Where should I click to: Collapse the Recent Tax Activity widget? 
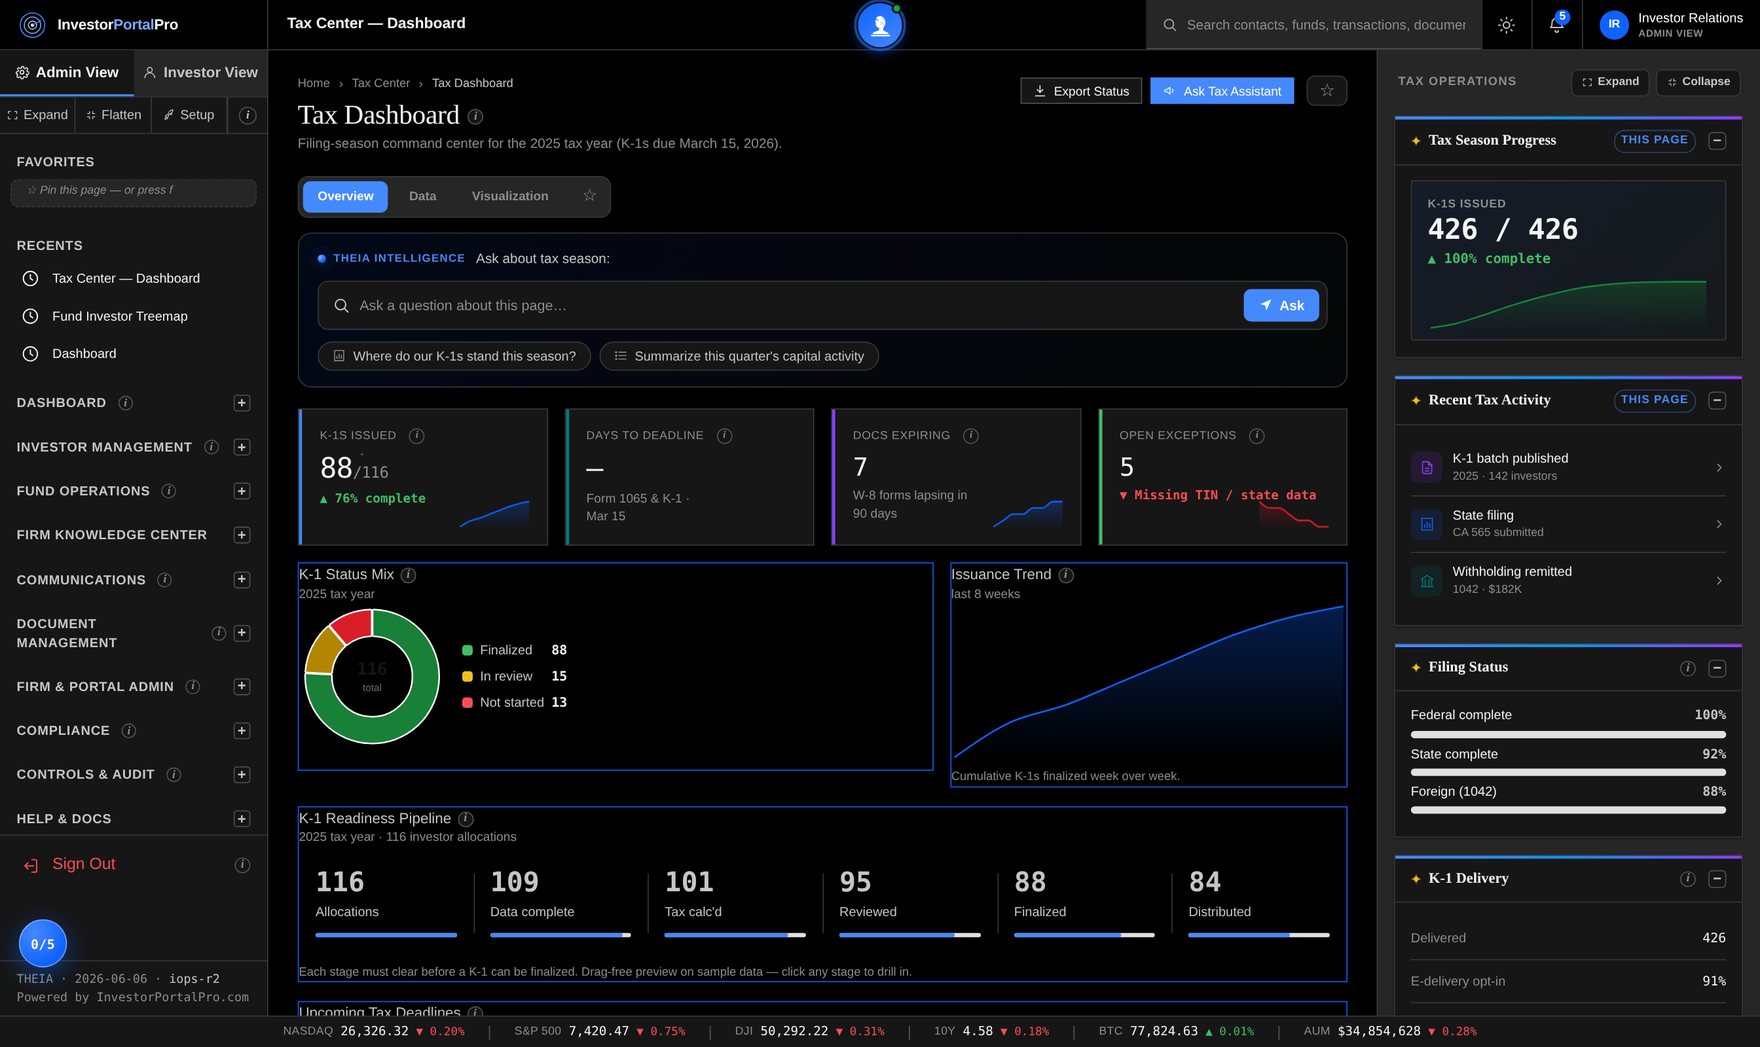click(1717, 401)
